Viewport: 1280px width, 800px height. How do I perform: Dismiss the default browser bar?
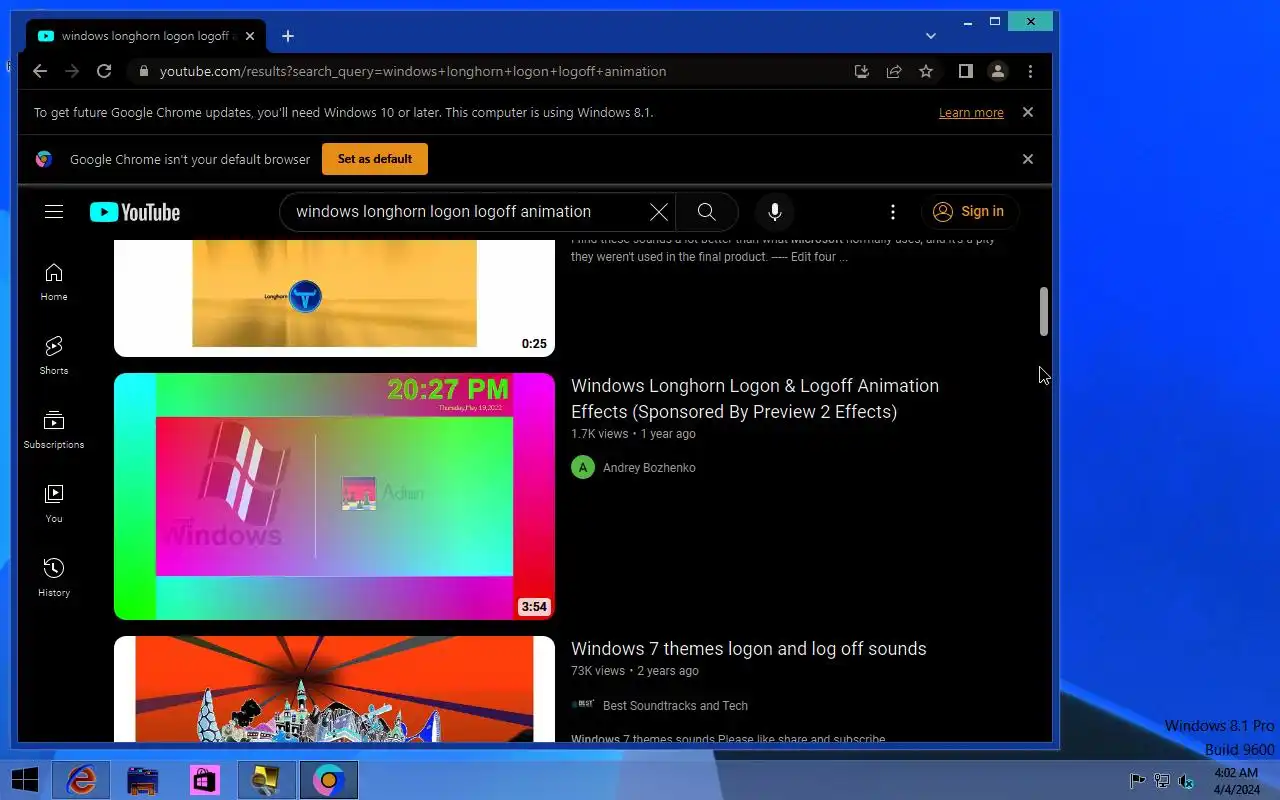1027,159
